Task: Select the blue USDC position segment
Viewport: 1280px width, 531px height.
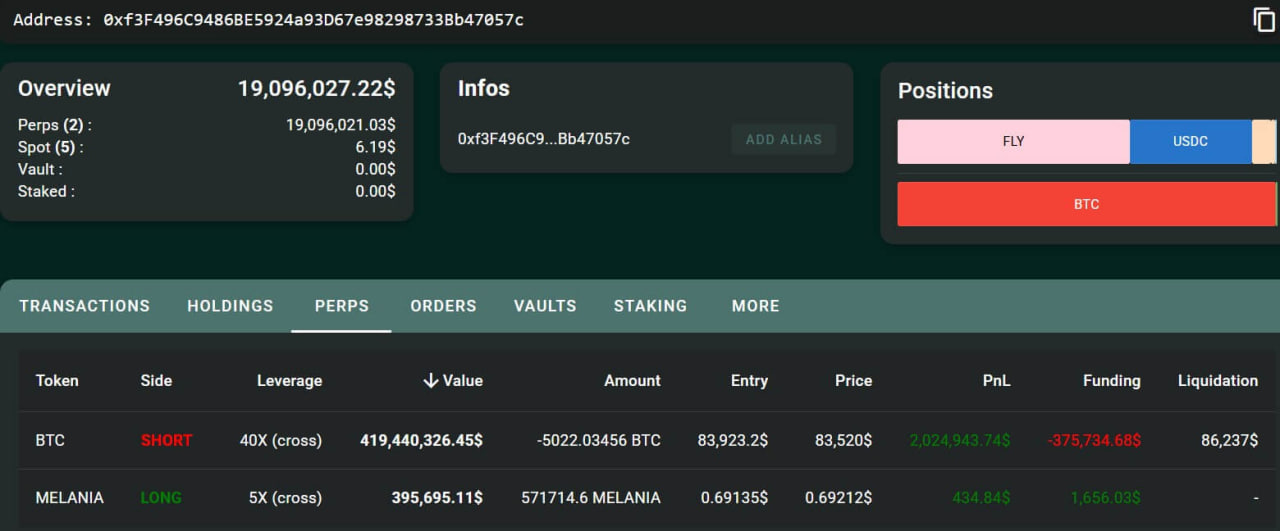Action: point(1190,142)
